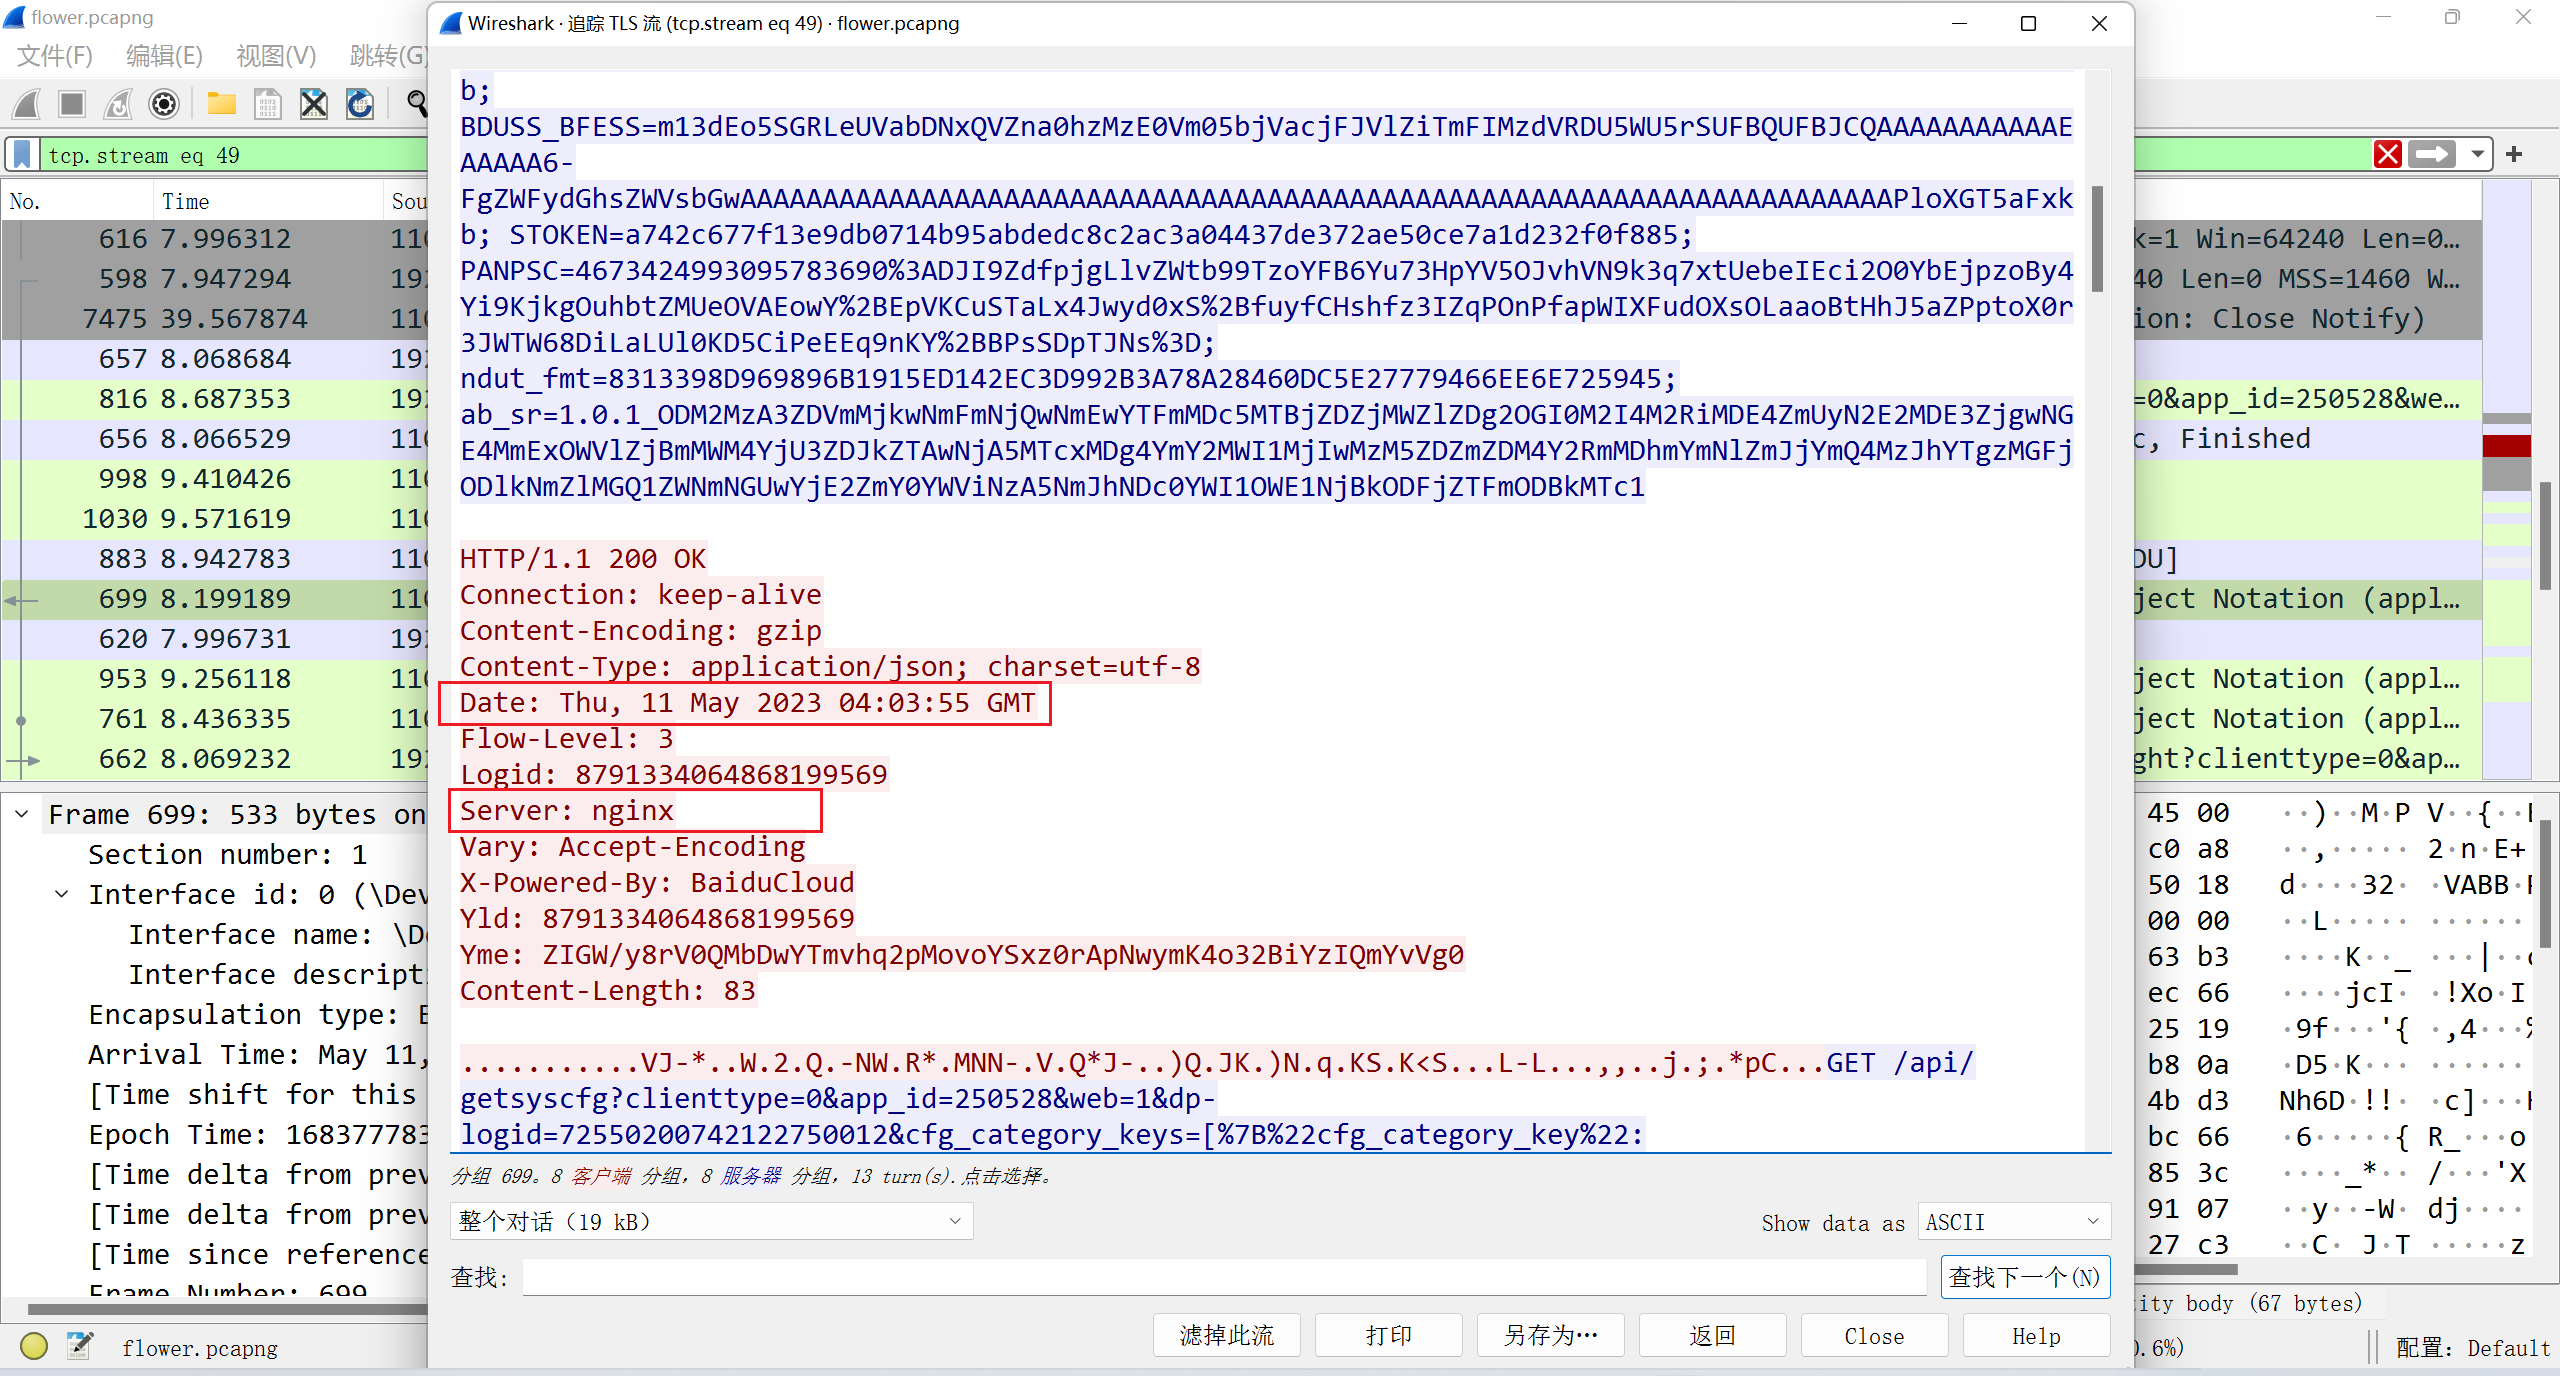Collapse the Interface id tree node
Viewport: 2560px width, 1376px height.
[62, 894]
